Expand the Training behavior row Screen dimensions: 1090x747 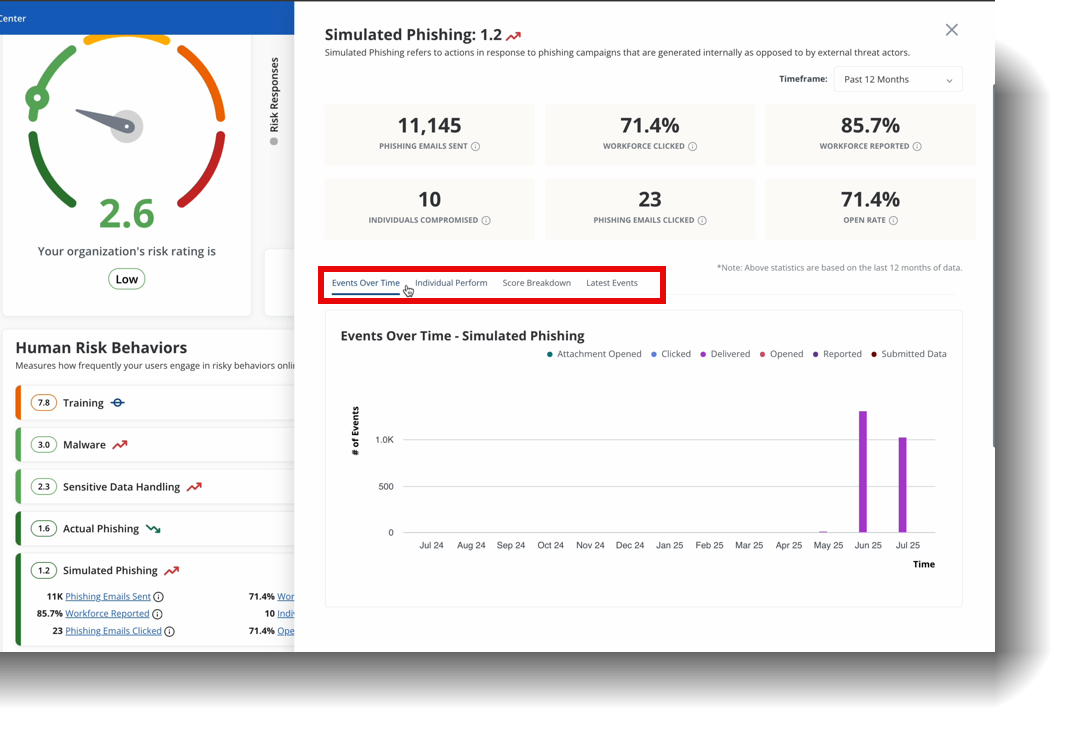(x=83, y=403)
